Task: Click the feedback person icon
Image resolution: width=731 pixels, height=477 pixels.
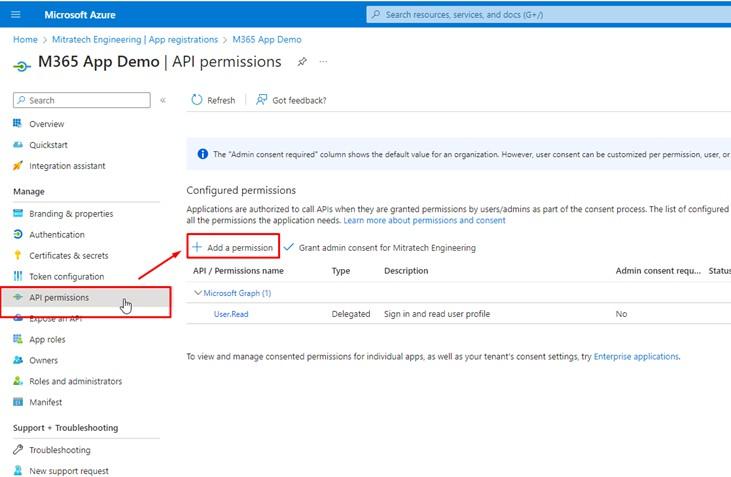Action: [x=261, y=100]
